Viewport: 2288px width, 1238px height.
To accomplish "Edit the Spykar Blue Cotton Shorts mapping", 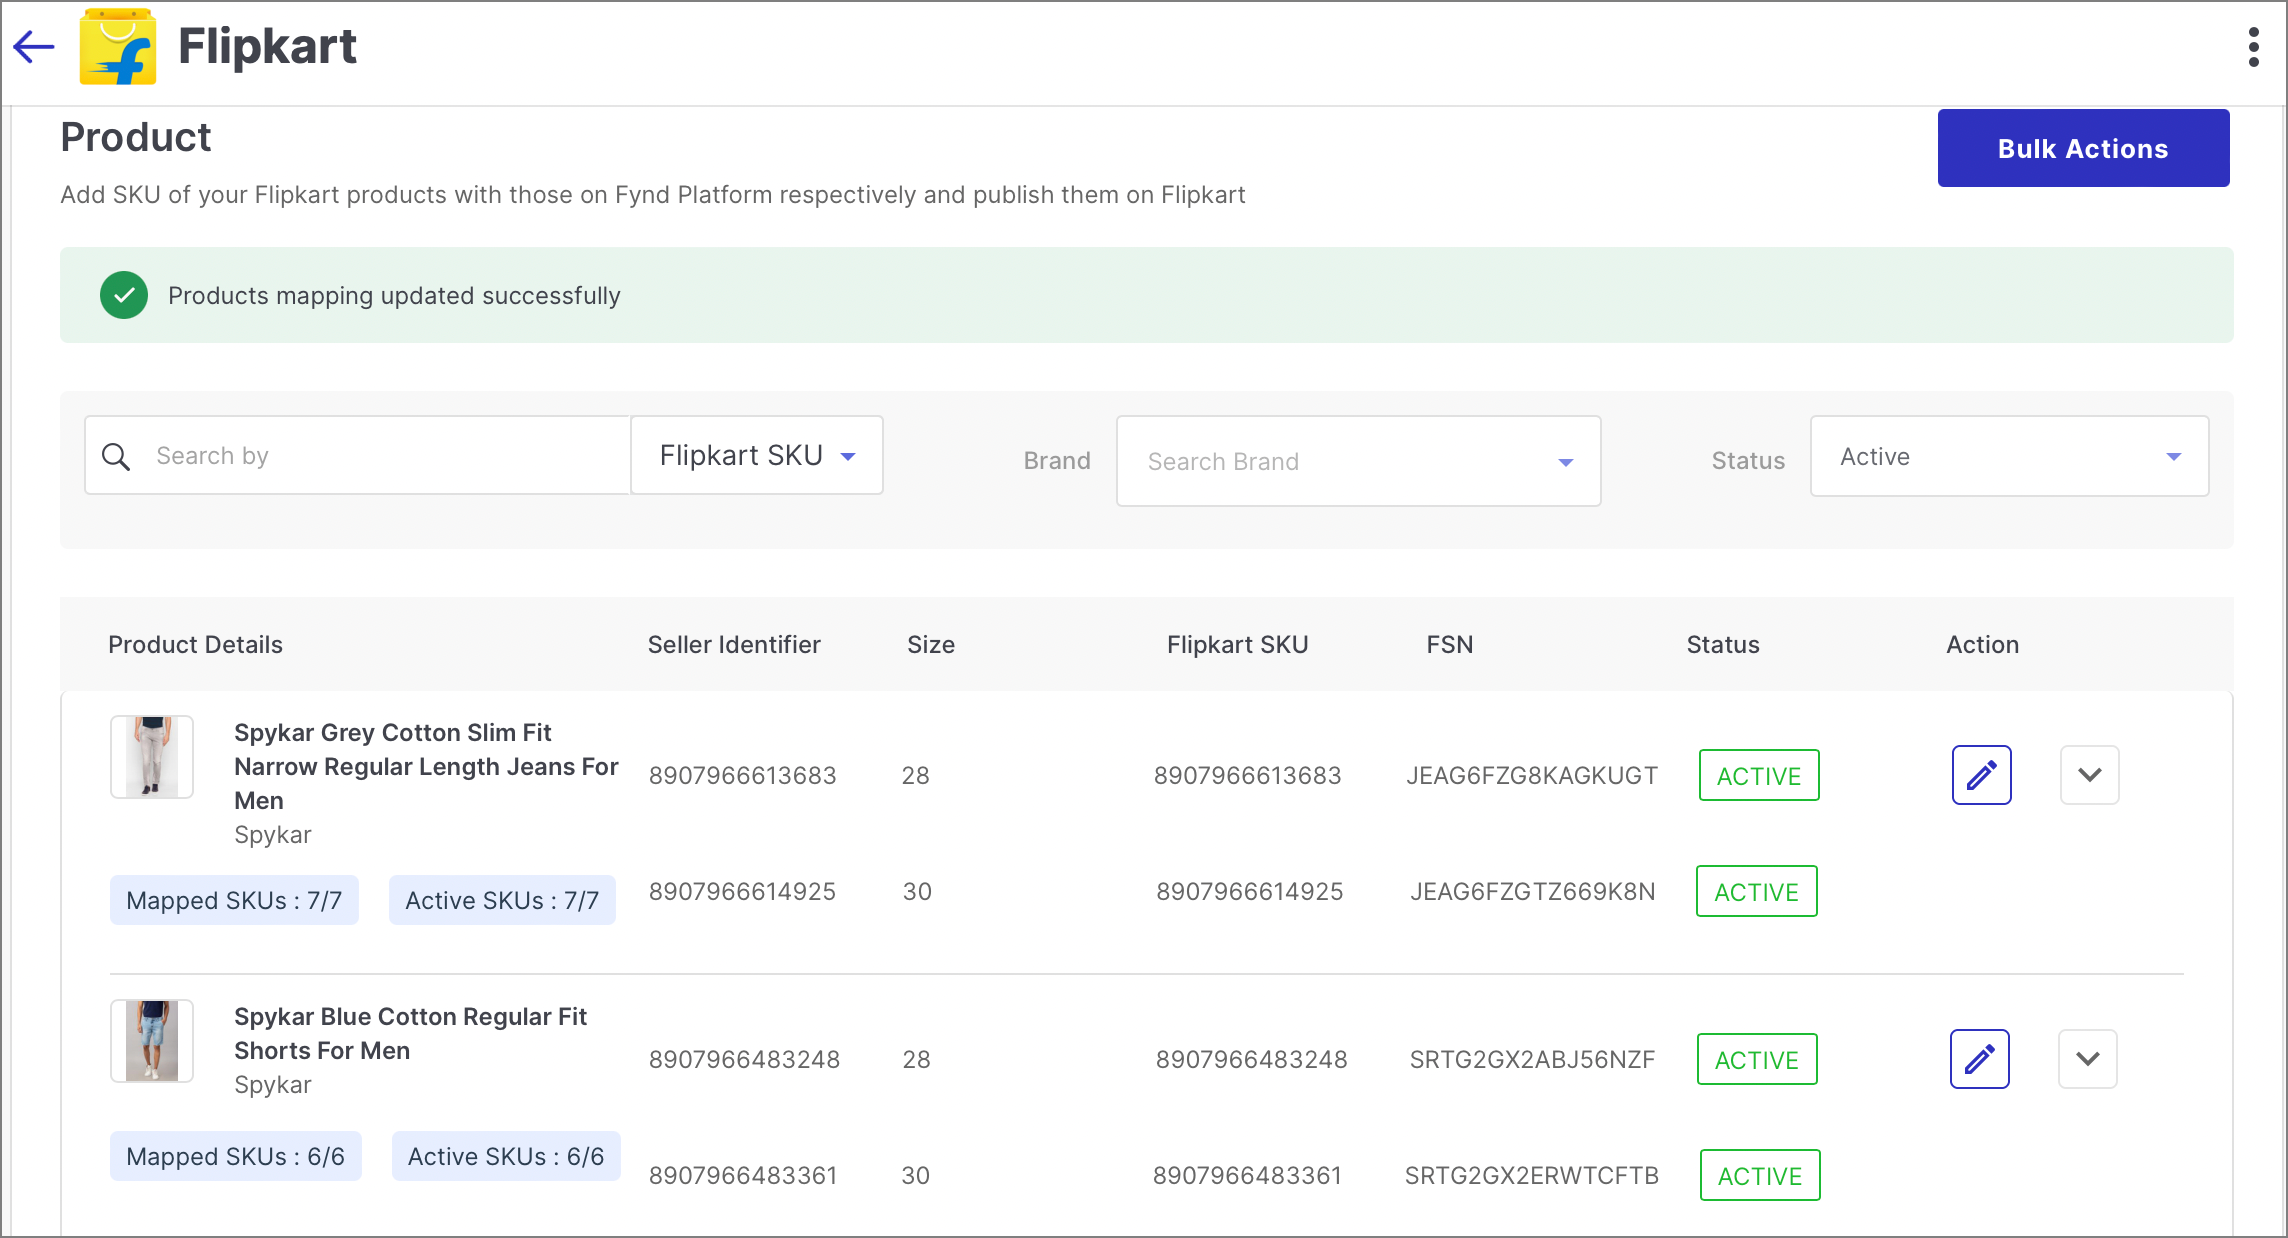I will (x=1979, y=1059).
